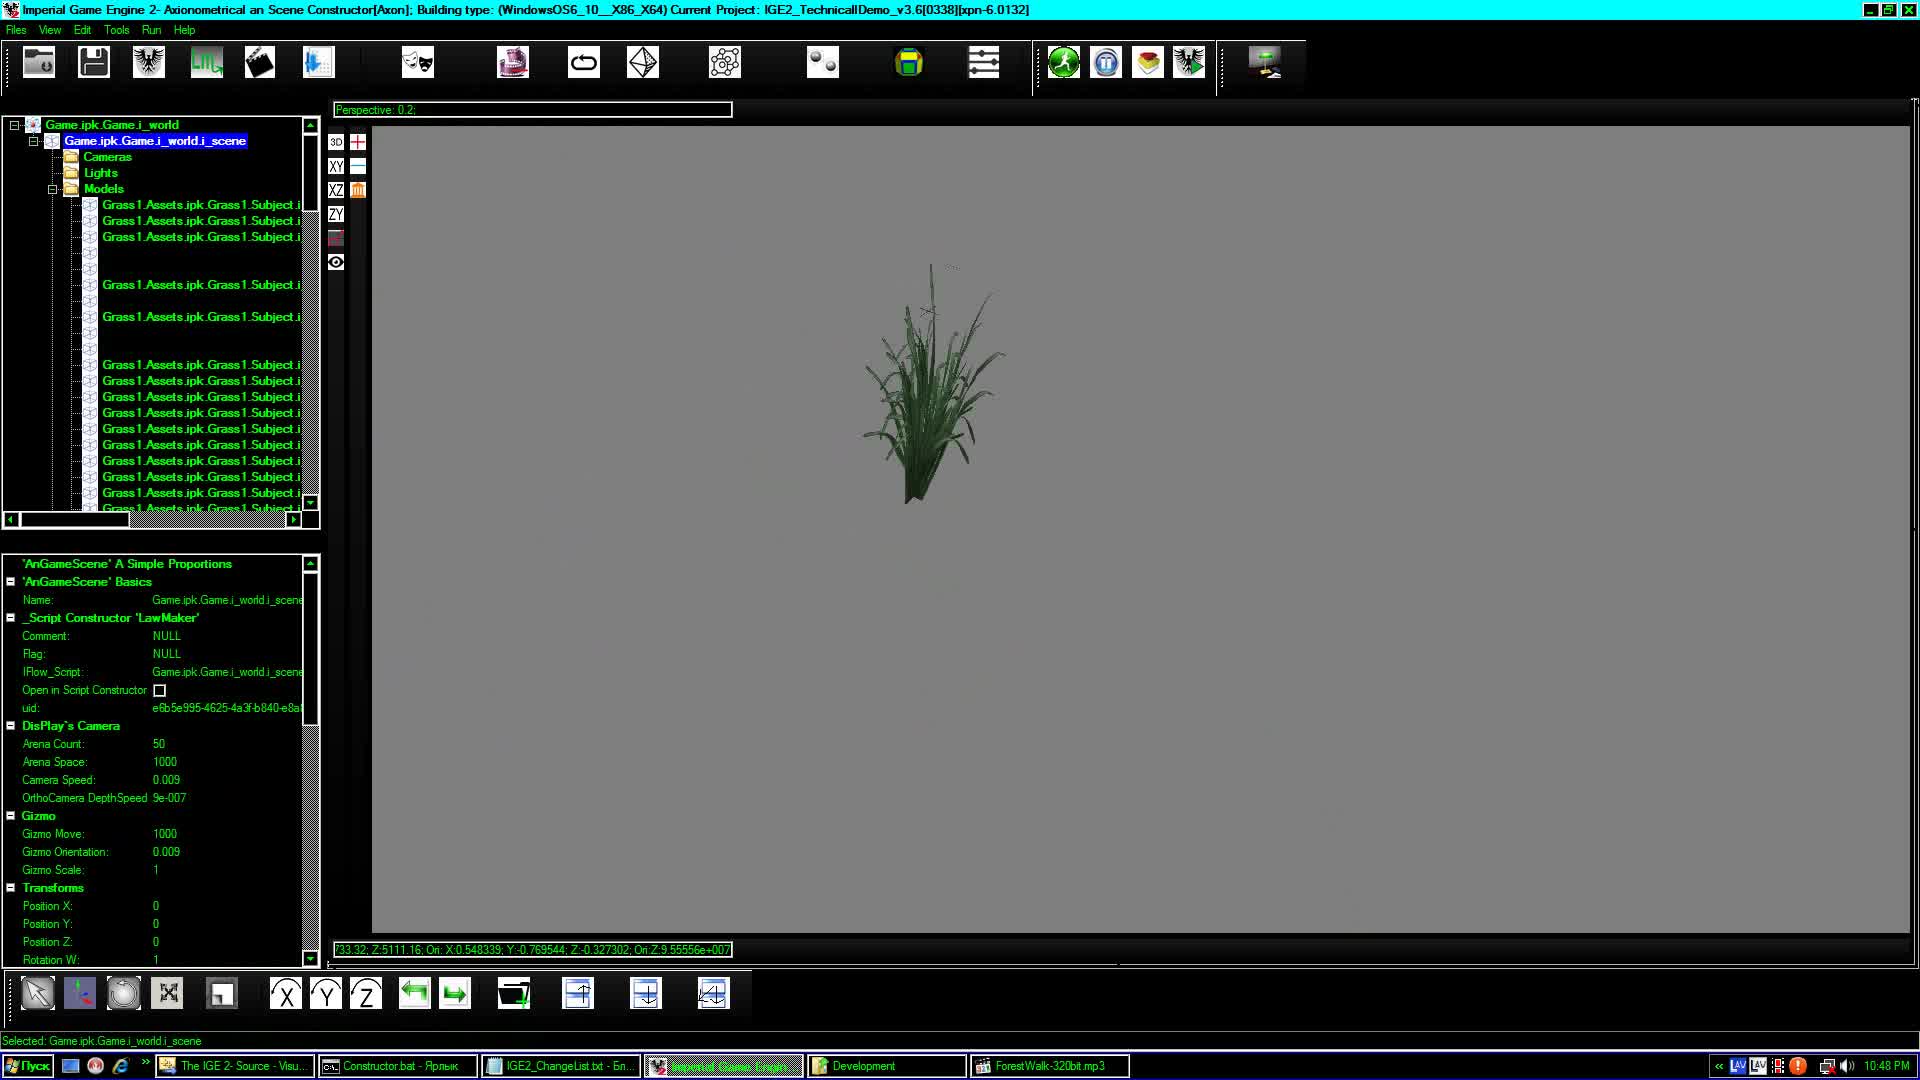Collapse the Models folder in tree
This screenshot has width=1920, height=1080.
(x=53, y=189)
